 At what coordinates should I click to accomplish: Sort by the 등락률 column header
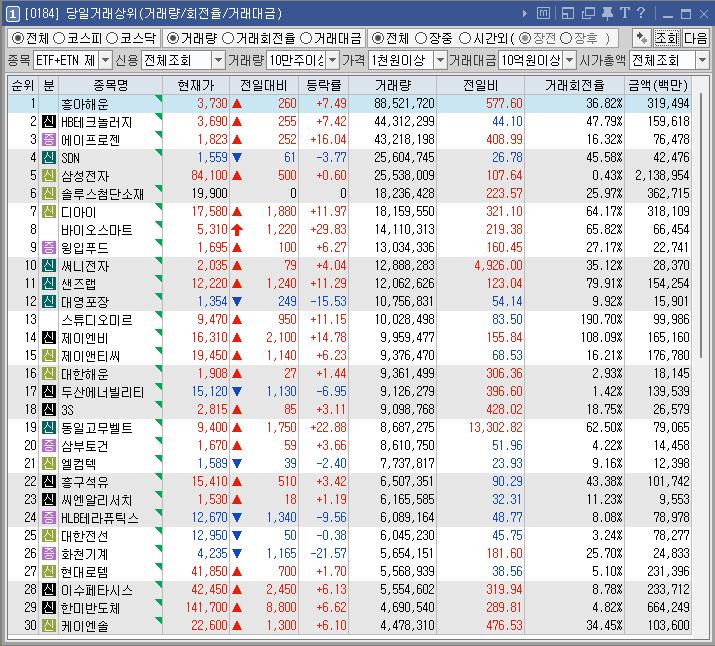click(324, 85)
